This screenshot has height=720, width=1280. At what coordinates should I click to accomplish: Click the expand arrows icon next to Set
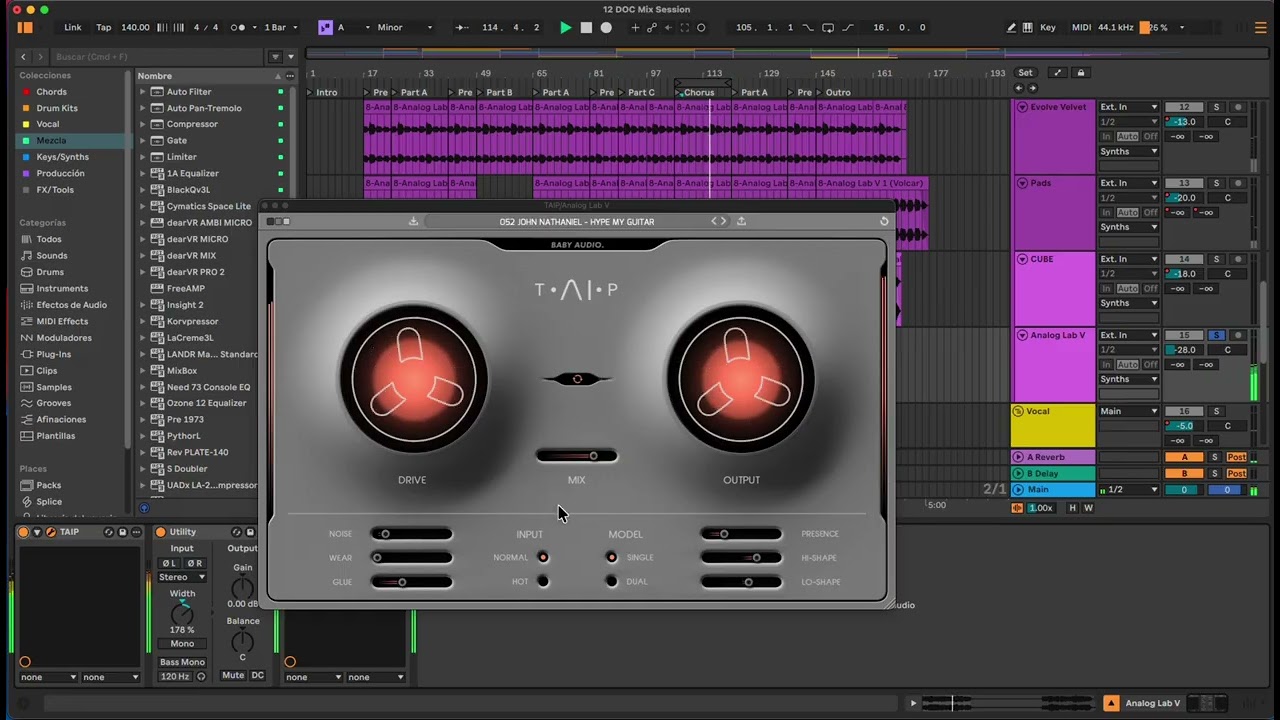[1058, 73]
